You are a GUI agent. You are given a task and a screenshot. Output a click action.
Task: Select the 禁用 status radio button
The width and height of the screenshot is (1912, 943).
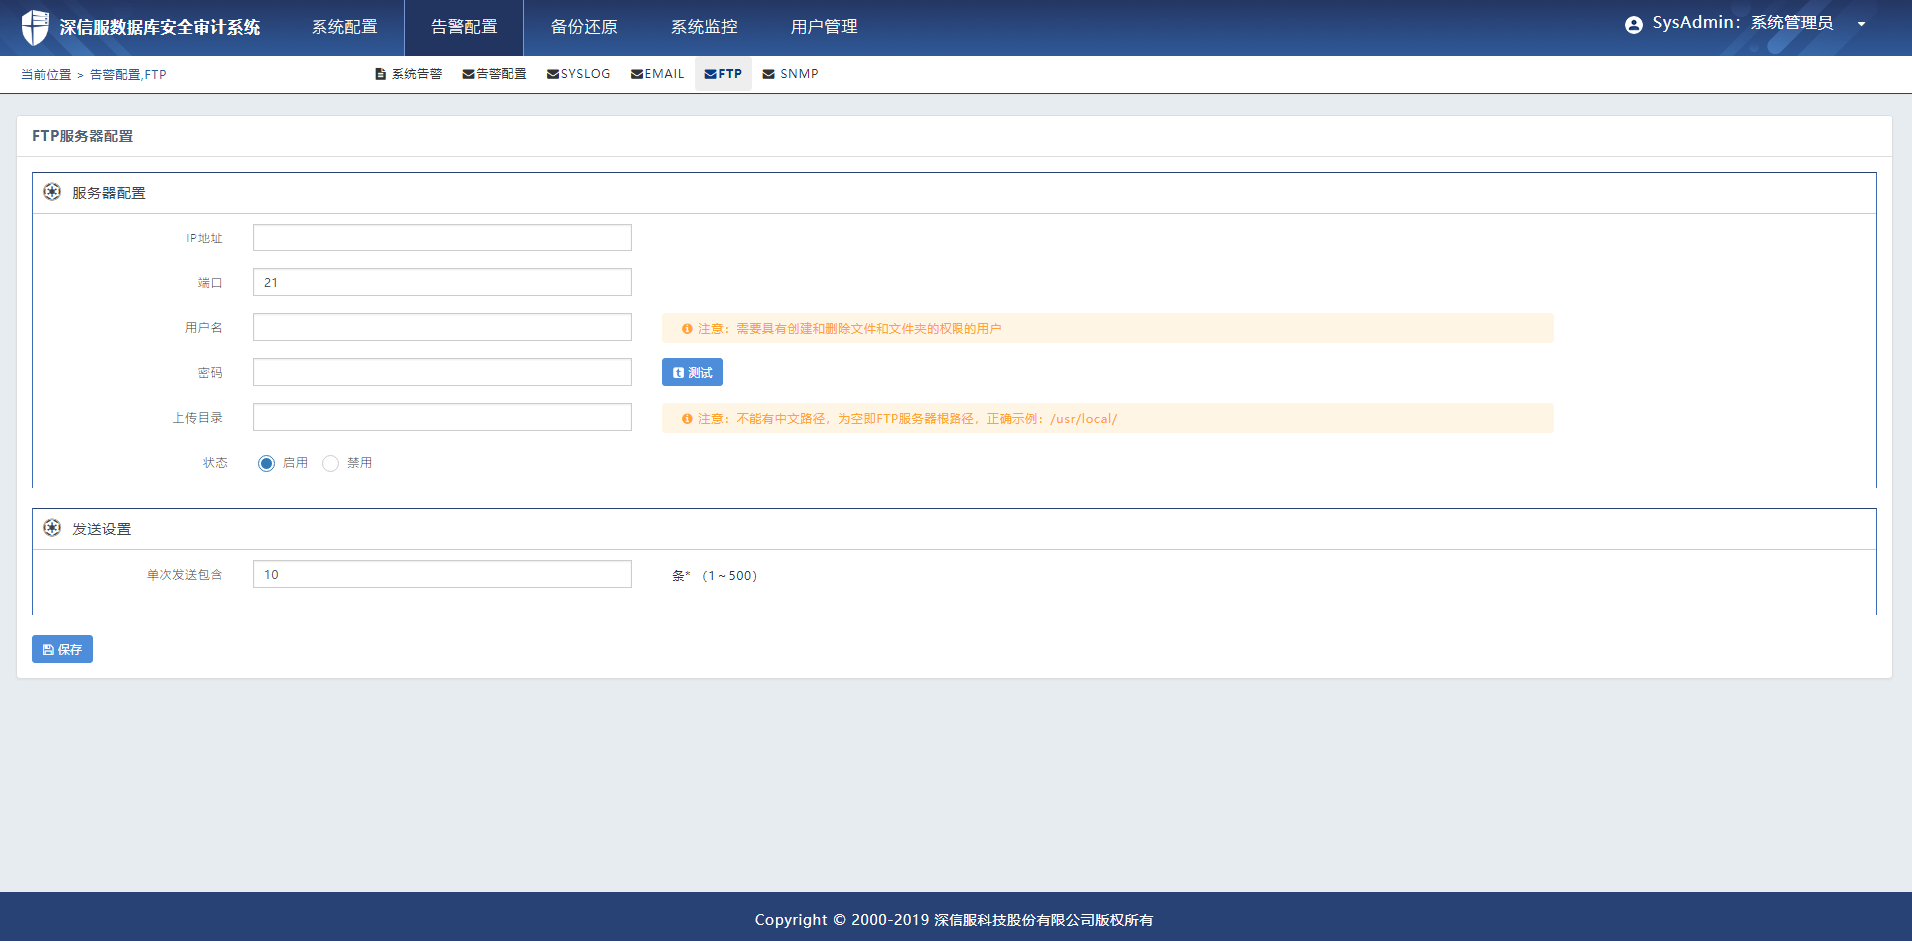tap(331, 463)
